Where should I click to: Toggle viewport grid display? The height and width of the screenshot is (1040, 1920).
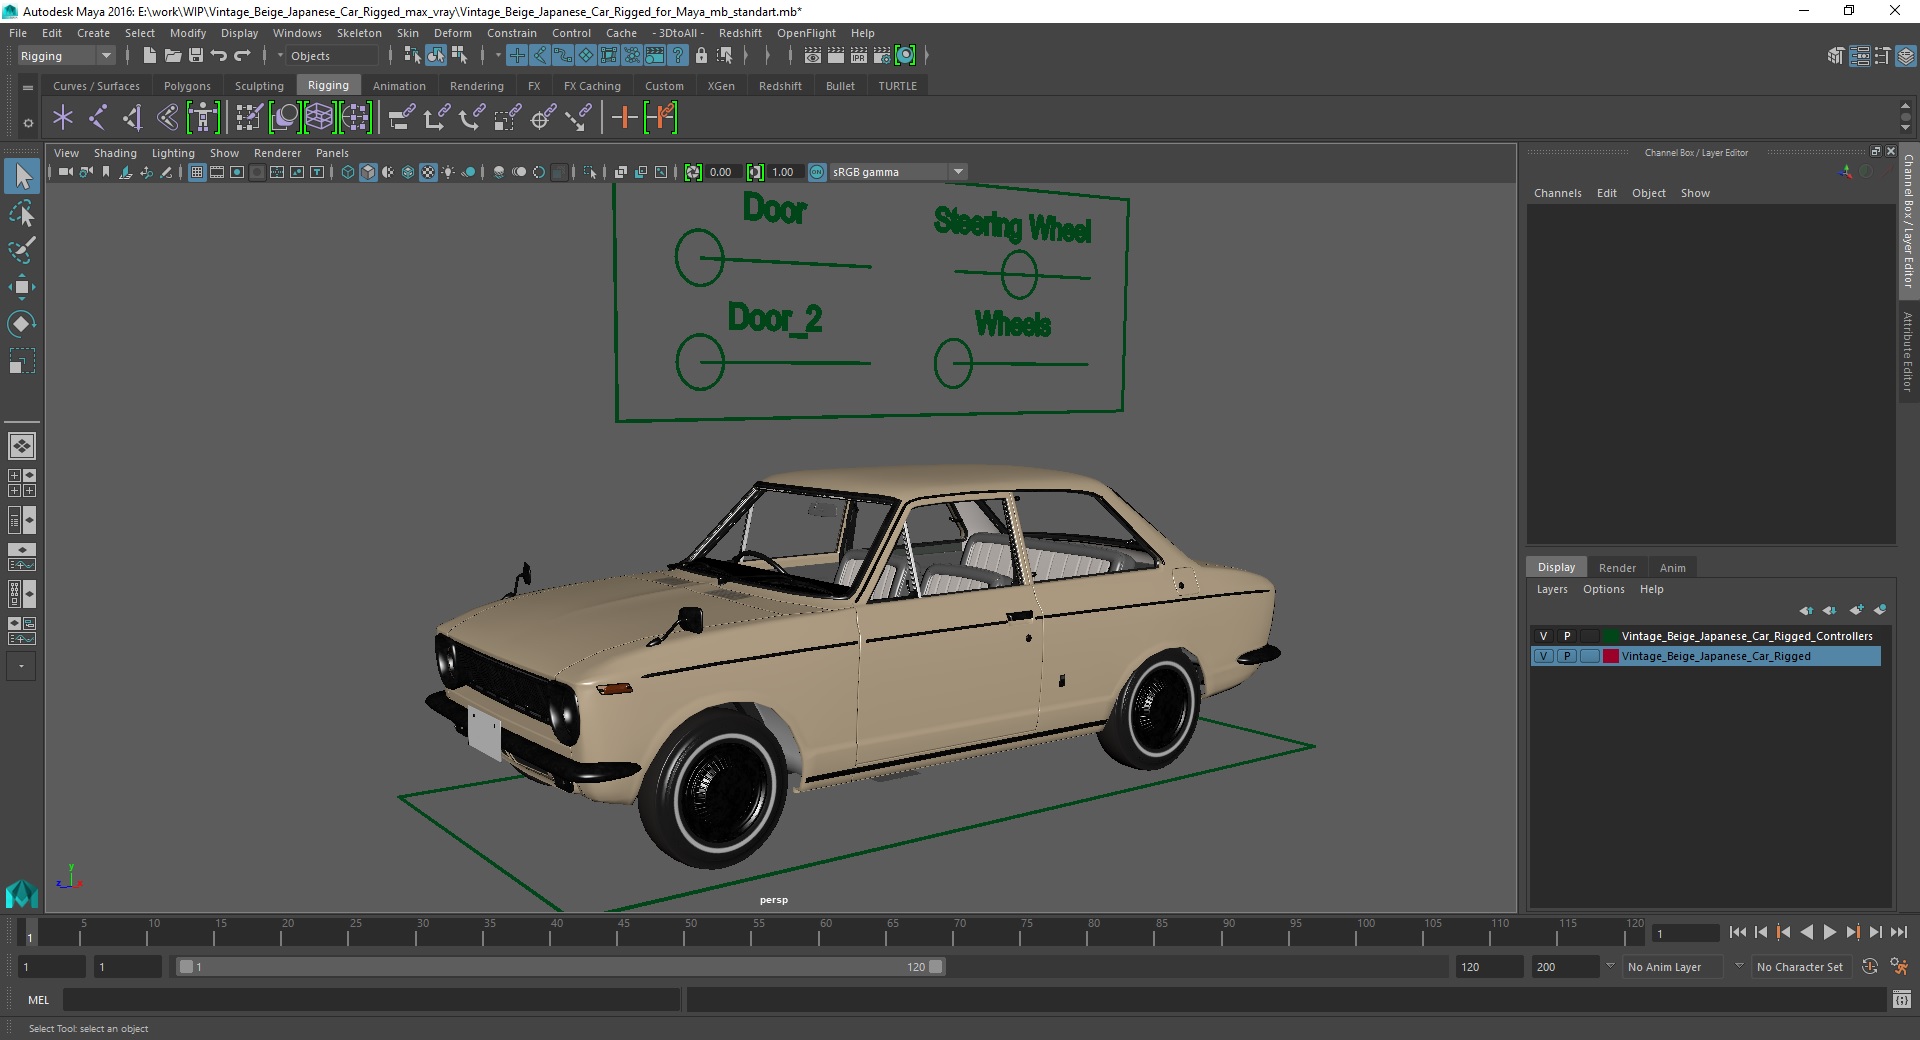tap(197, 172)
